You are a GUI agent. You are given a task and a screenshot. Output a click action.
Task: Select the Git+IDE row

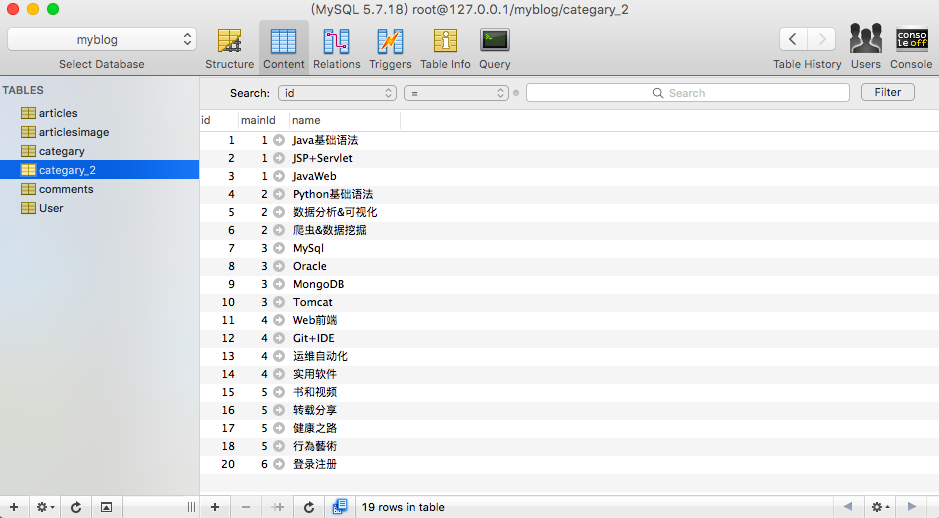pos(569,338)
